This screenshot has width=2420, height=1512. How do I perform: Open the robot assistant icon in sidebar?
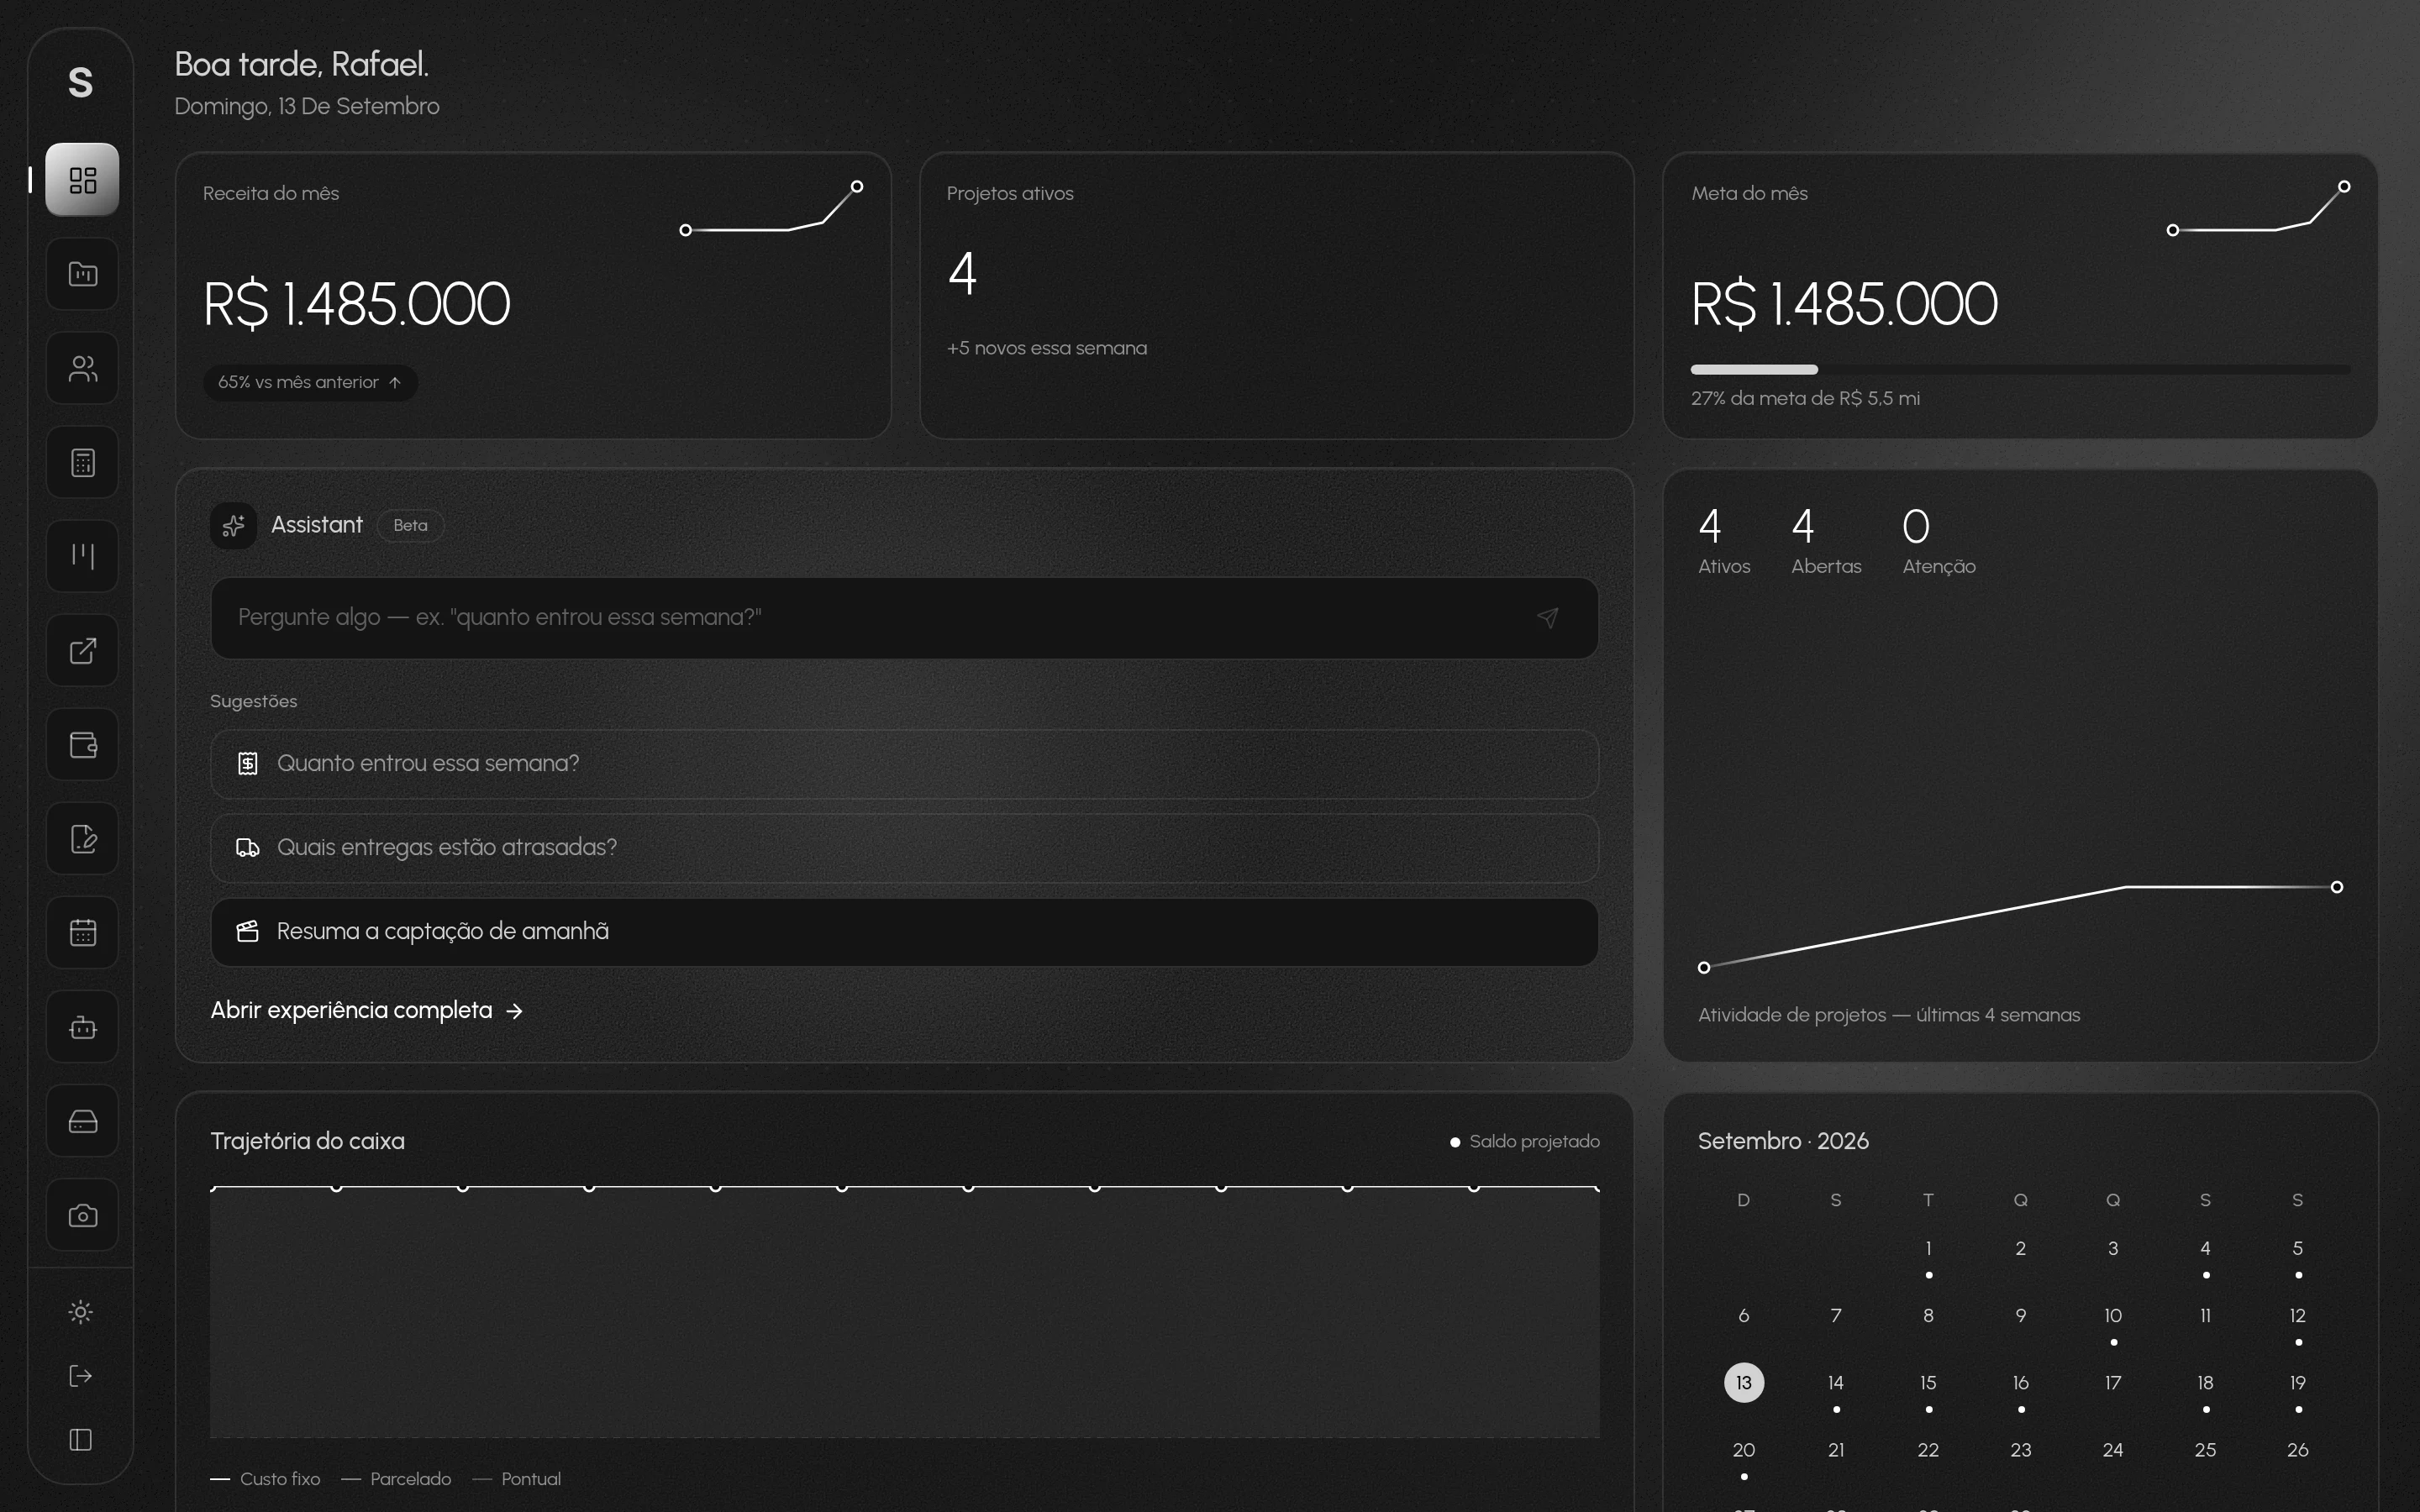click(x=82, y=1027)
